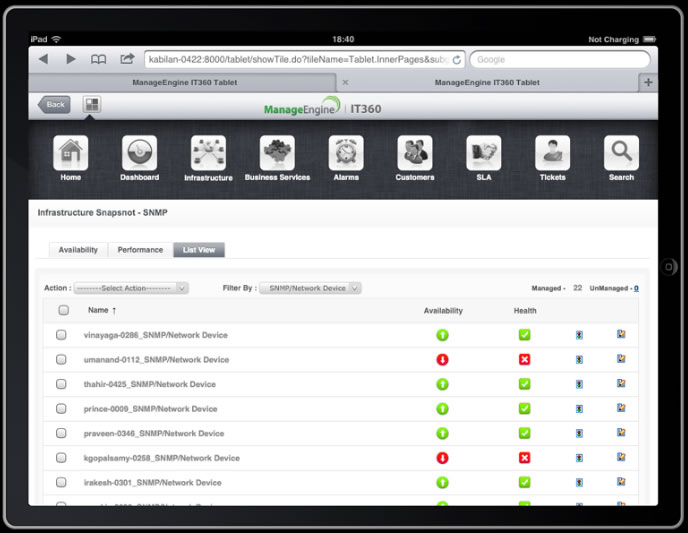
Task: Close the second ManageEngine IT360 tab
Action: (345, 82)
